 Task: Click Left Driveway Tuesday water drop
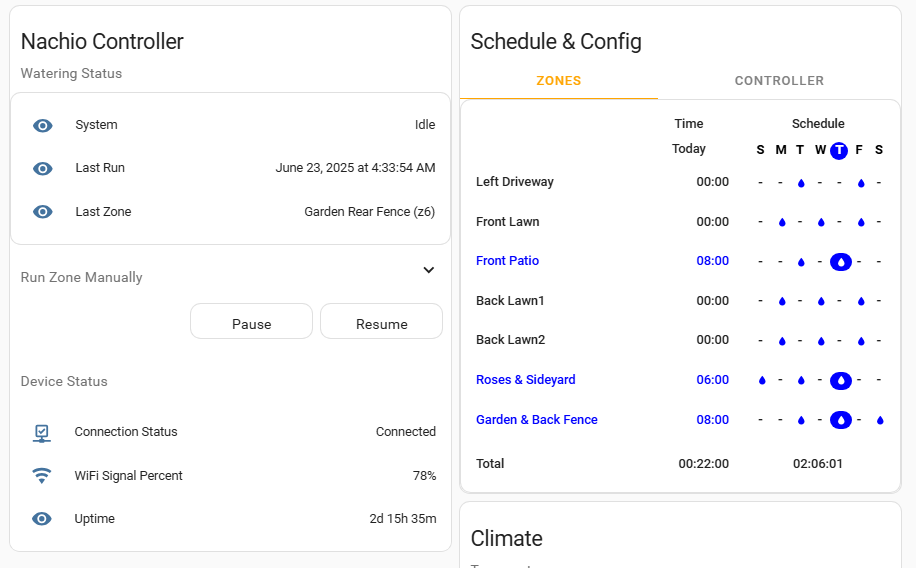[x=801, y=183]
